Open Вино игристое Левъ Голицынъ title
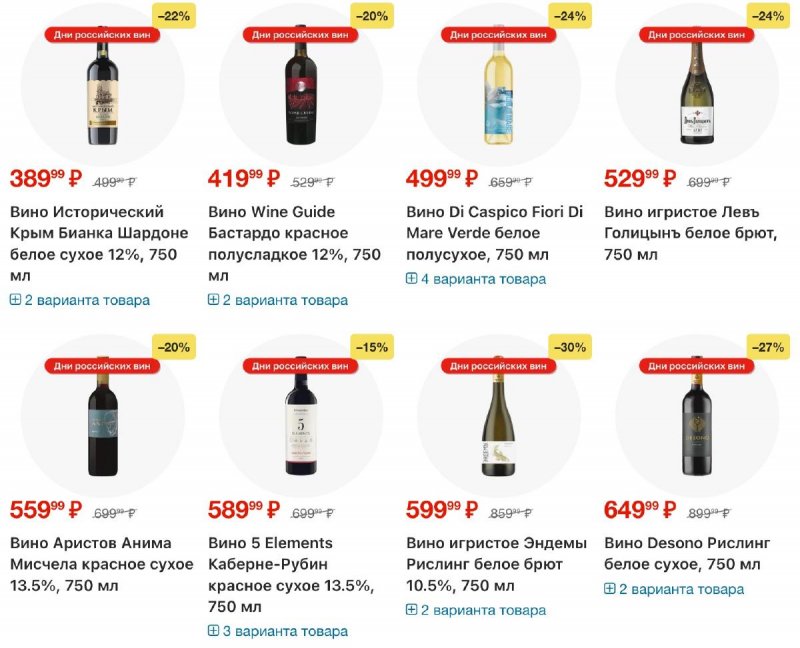This screenshot has height=648, width=800. point(691,233)
